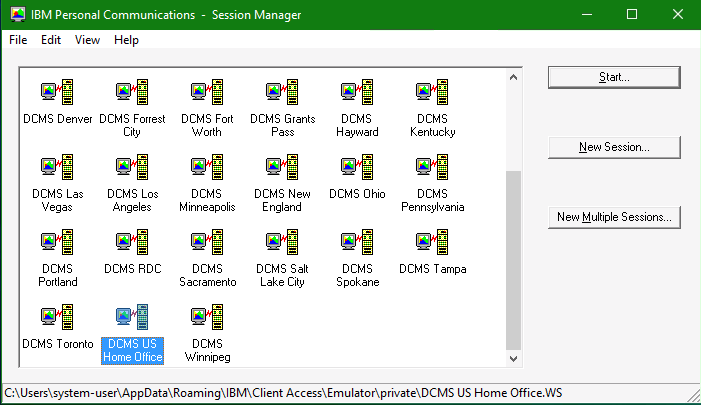Open the Help menu

pyautogui.click(x=126, y=40)
